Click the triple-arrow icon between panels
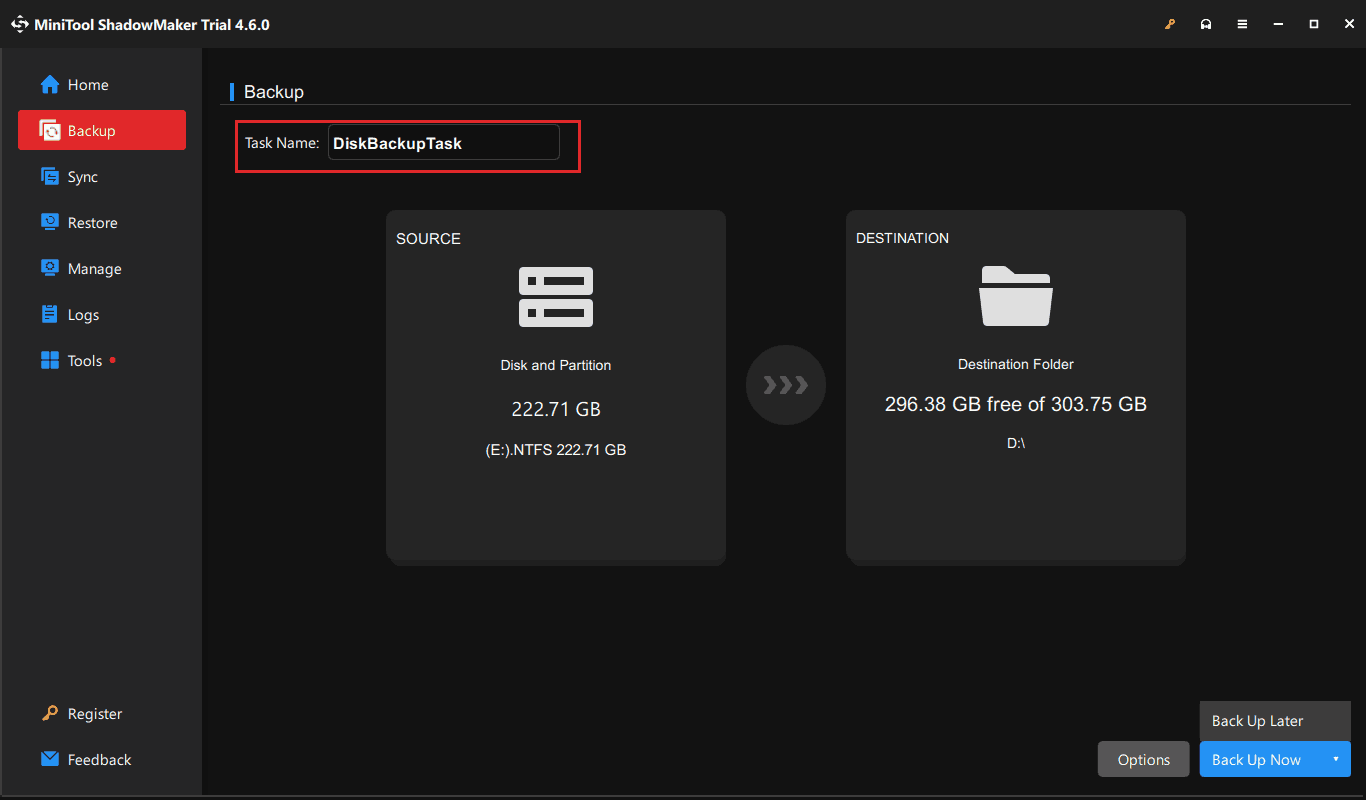The width and height of the screenshot is (1366, 800). [x=785, y=385]
